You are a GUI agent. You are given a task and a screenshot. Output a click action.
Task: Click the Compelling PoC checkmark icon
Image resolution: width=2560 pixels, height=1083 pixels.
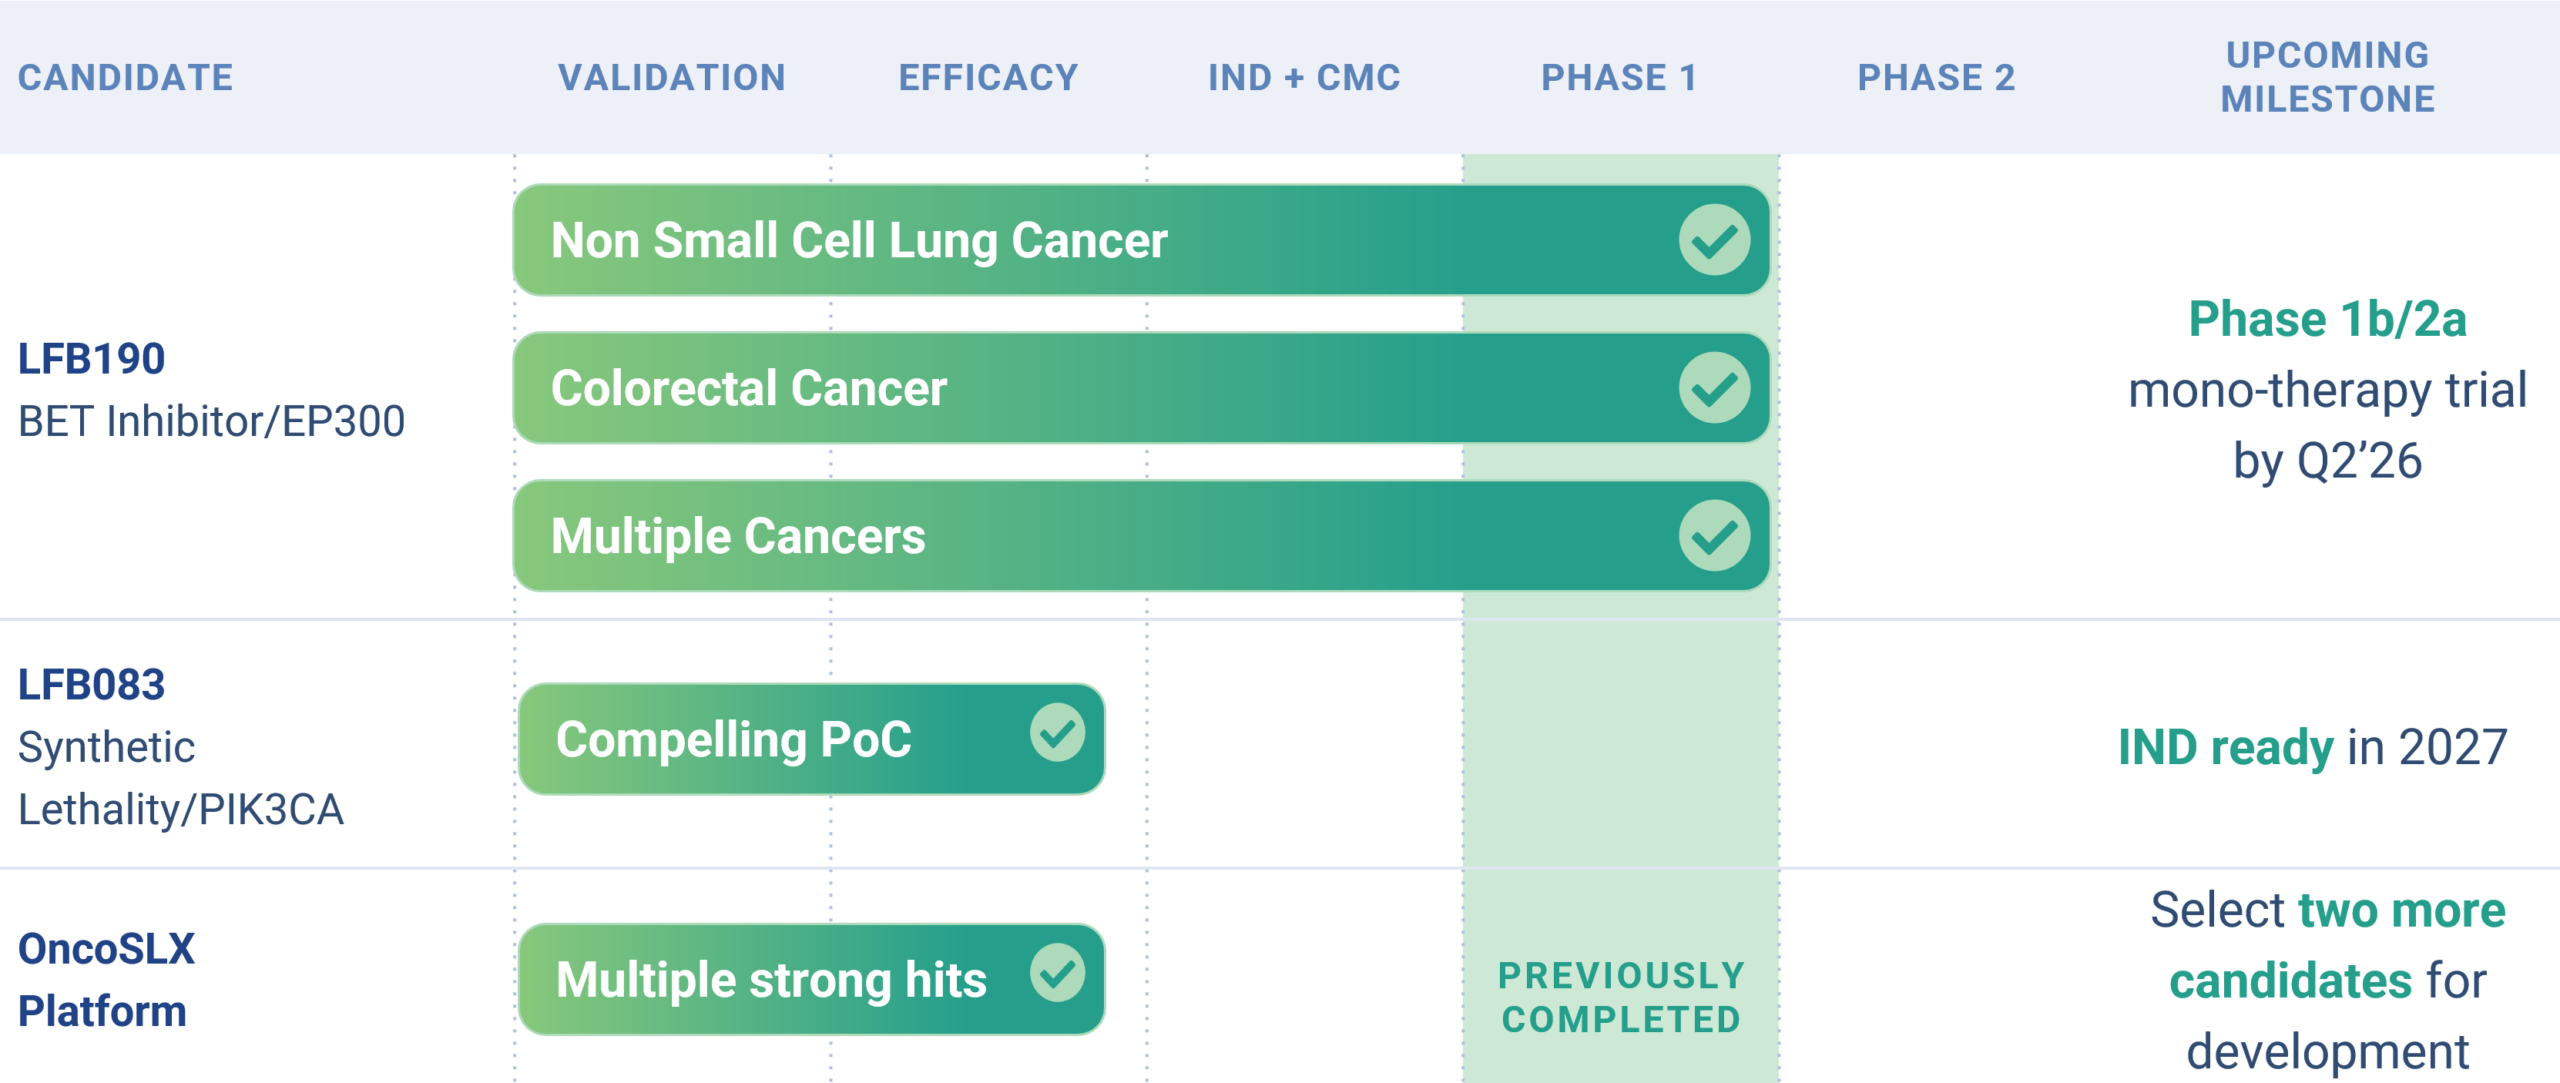pos(1057,733)
